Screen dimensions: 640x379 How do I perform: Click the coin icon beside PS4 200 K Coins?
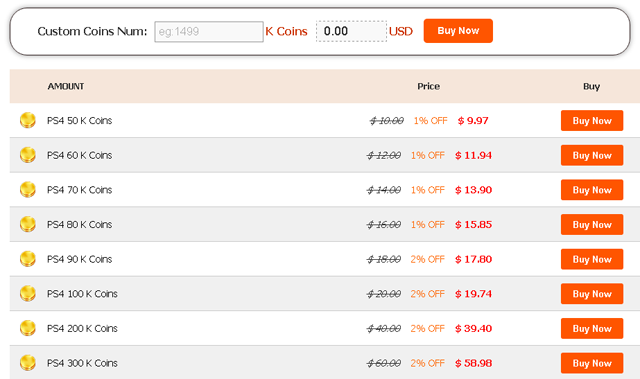pos(28,328)
